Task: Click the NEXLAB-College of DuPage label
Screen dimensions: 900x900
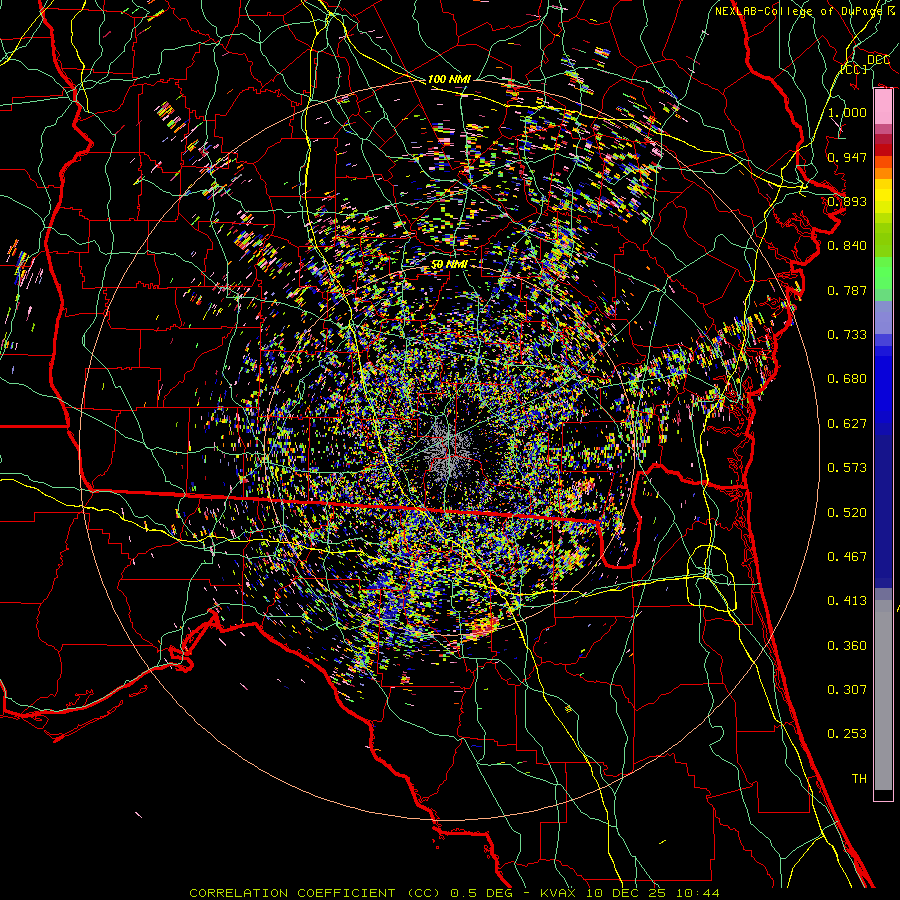Action: pos(801,11)
